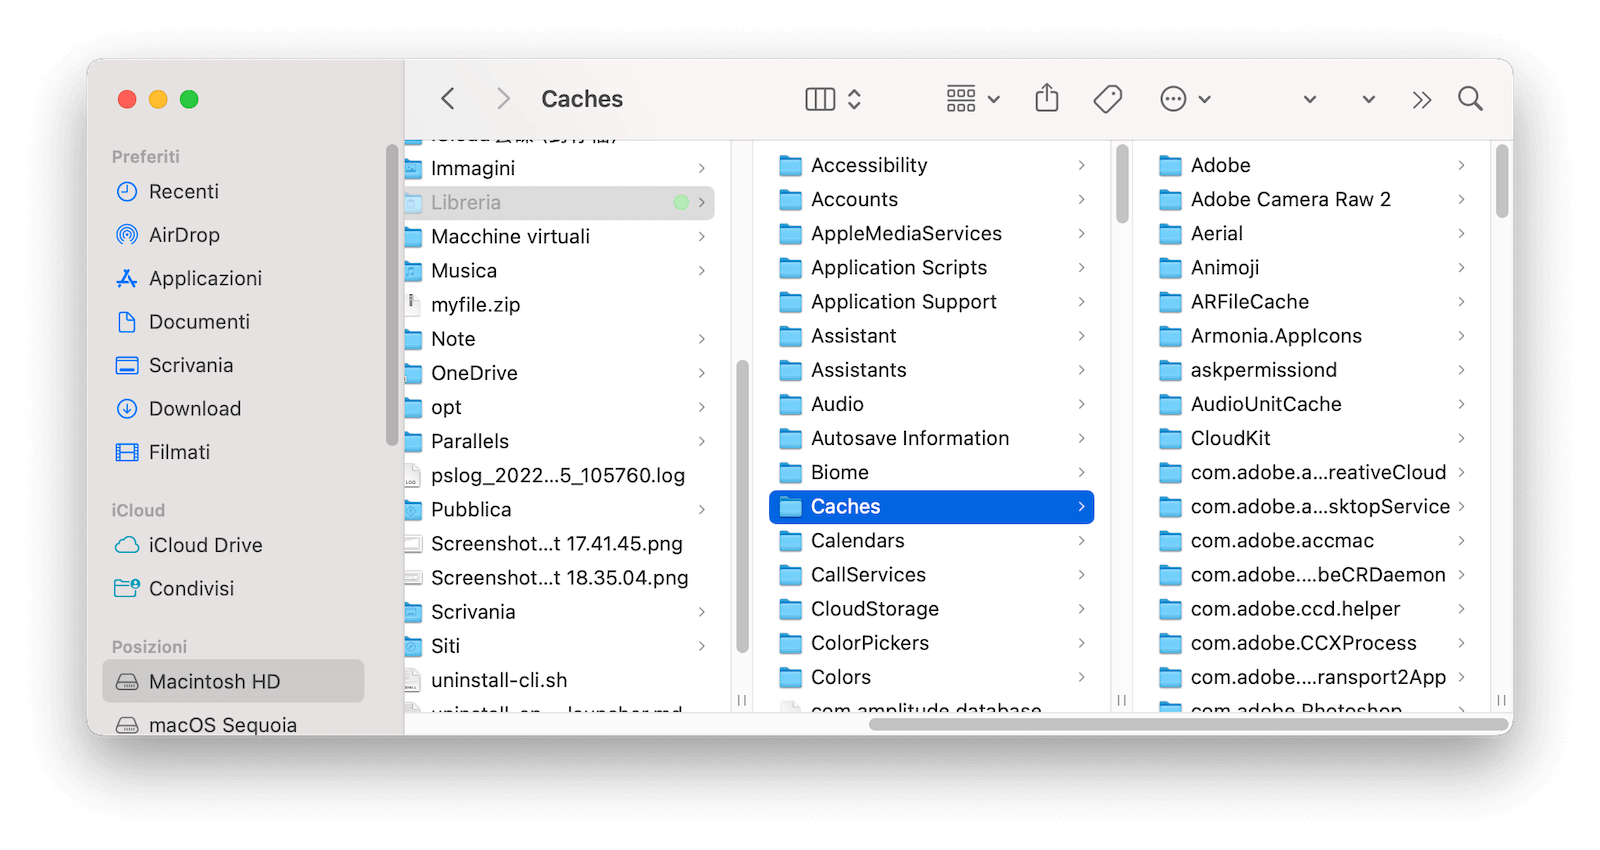Image resolution: width=1600 pixels, height=850 pixels.
Task: Select the pslog log file
Action: pyautogui.click(x=560, y=476)
